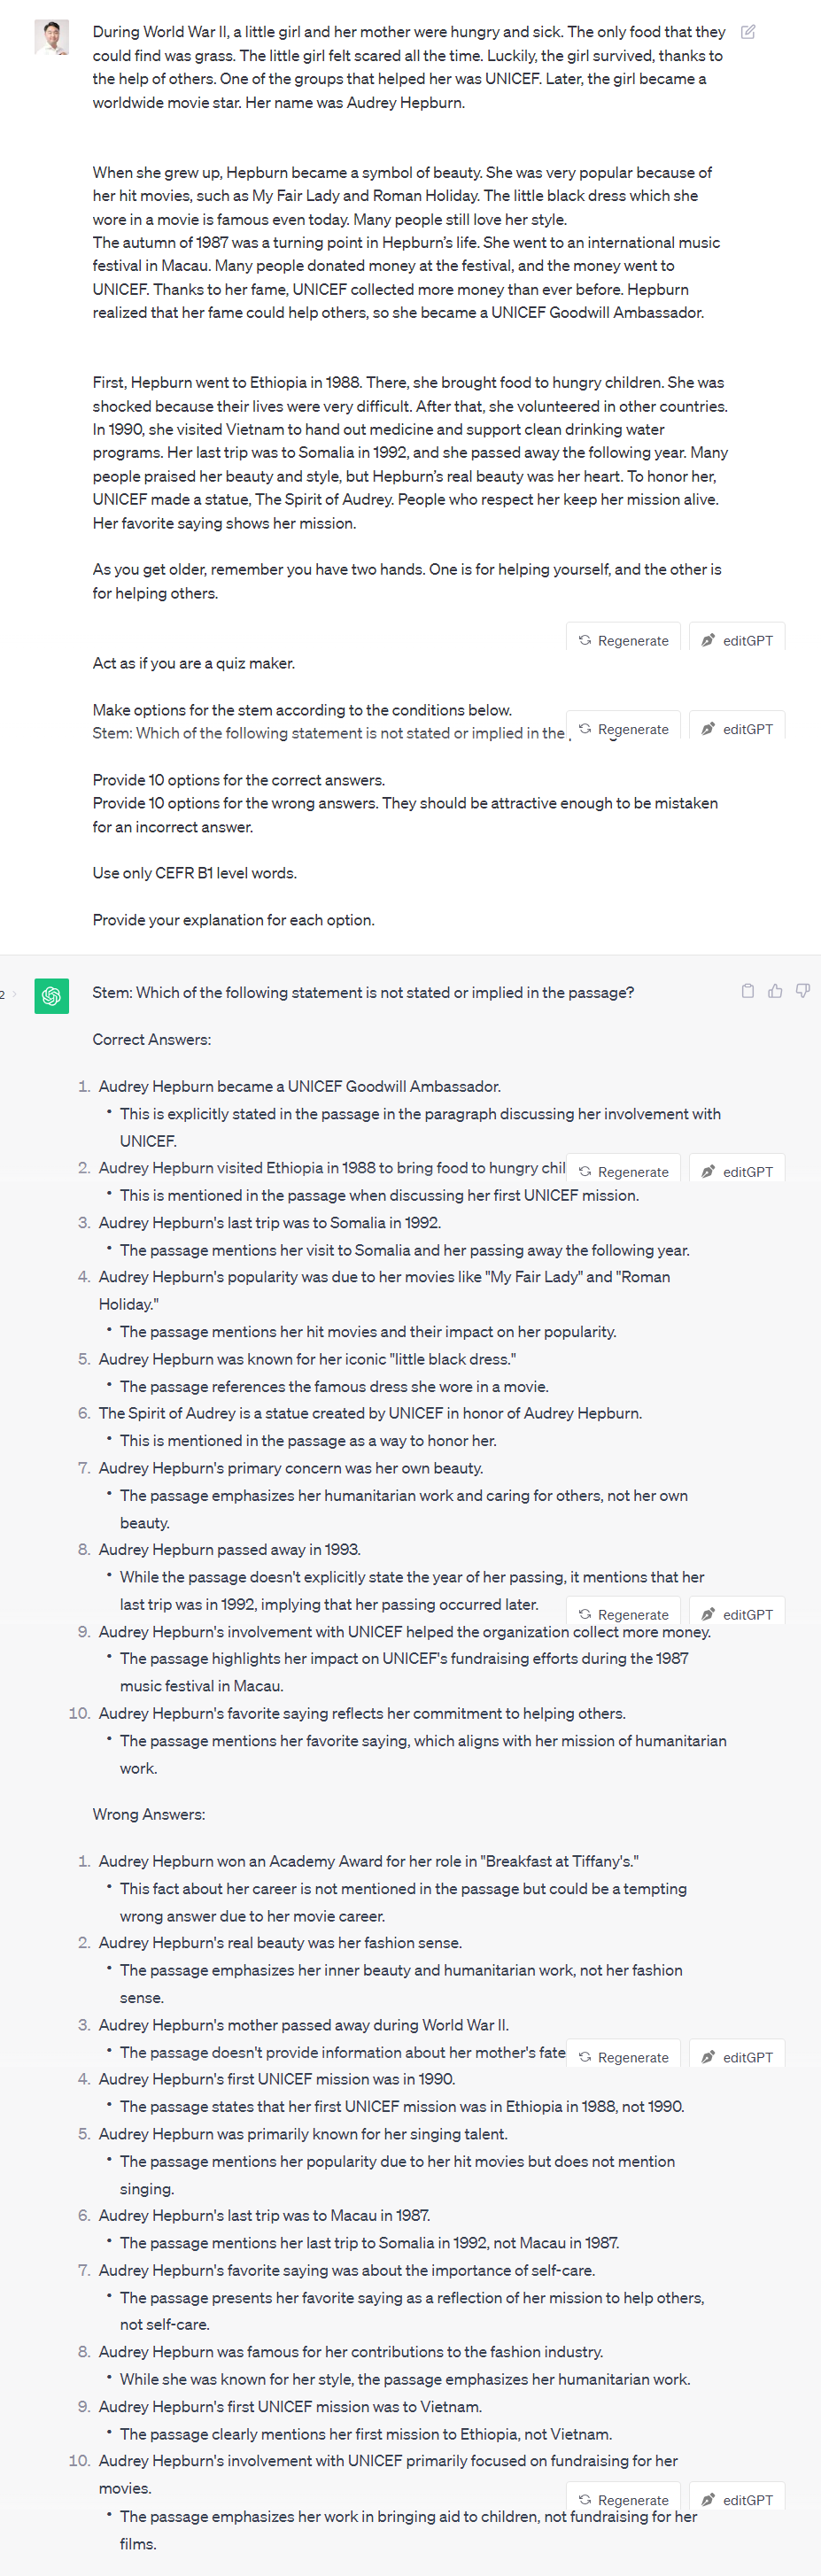This screenshot has width=821, height=2576.
Task: Click Regenerate above 'Act as if you are a quiz maker'
Action: (x=624, y=640)
